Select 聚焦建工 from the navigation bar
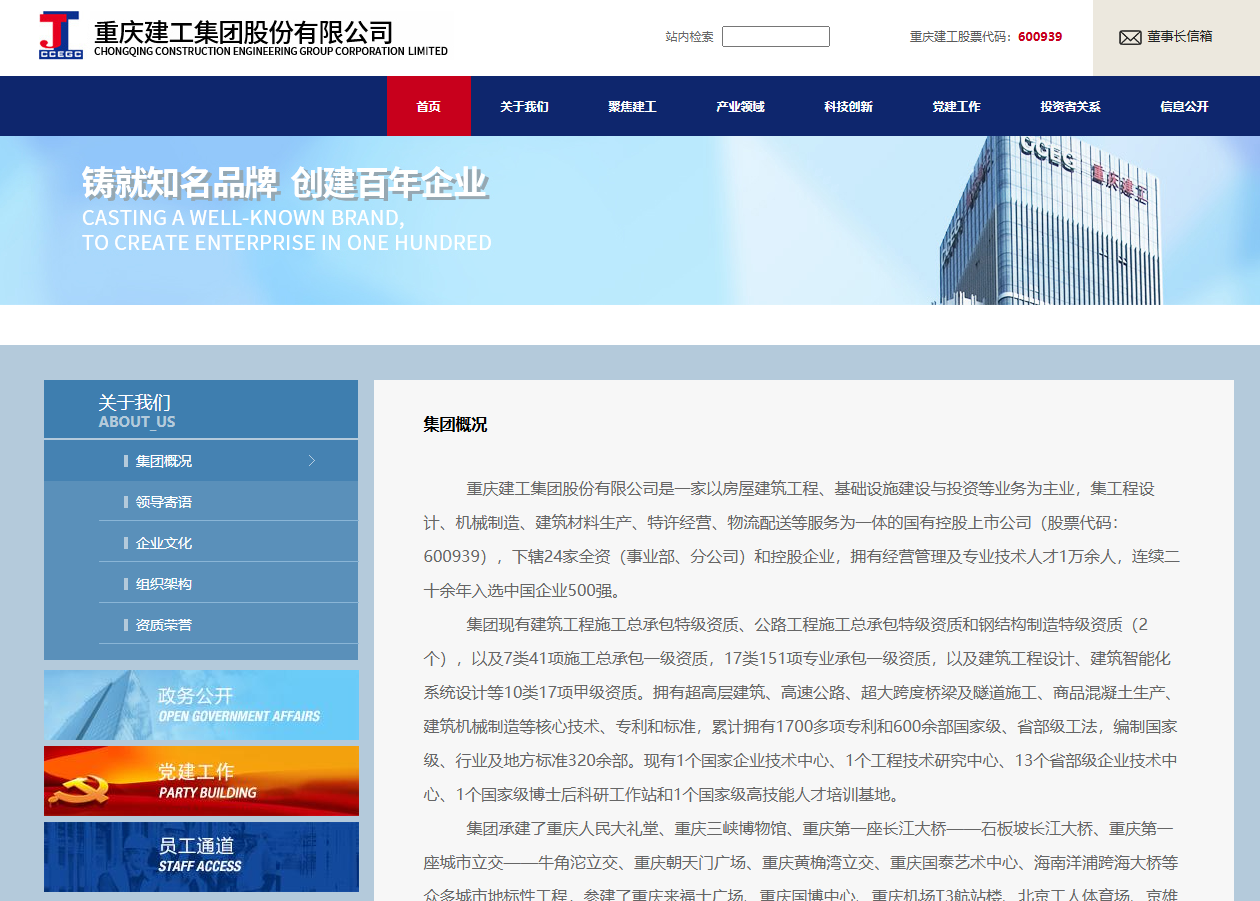Screen dimensions: 1260x901 (x=632, y=106)
